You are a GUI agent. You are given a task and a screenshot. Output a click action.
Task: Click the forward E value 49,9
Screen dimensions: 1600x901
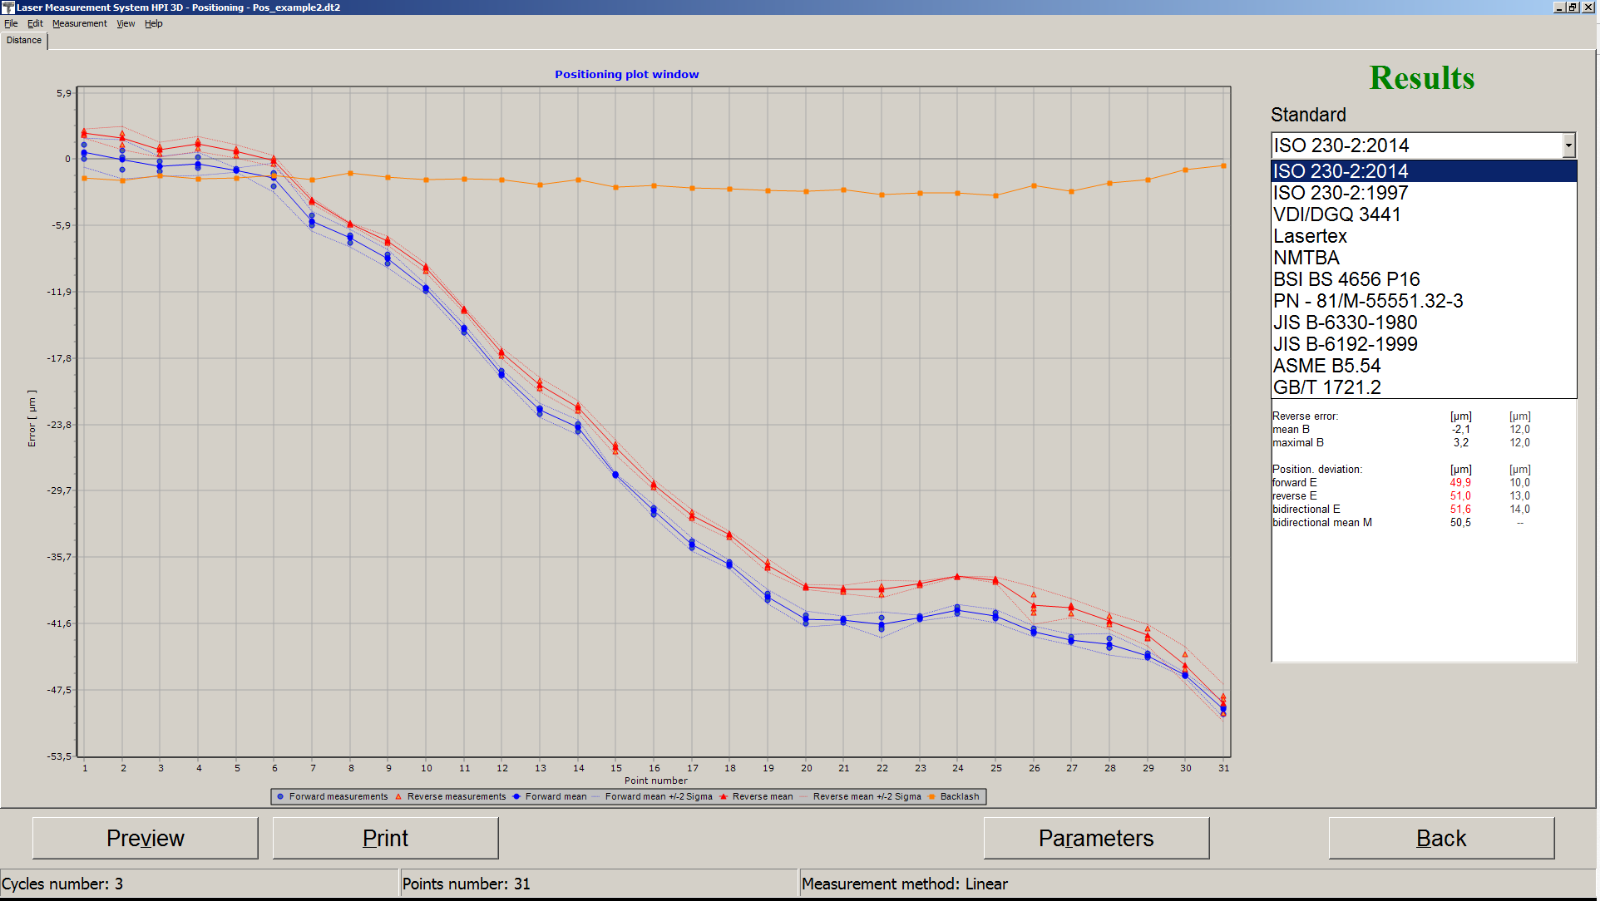pos(1460,483)
